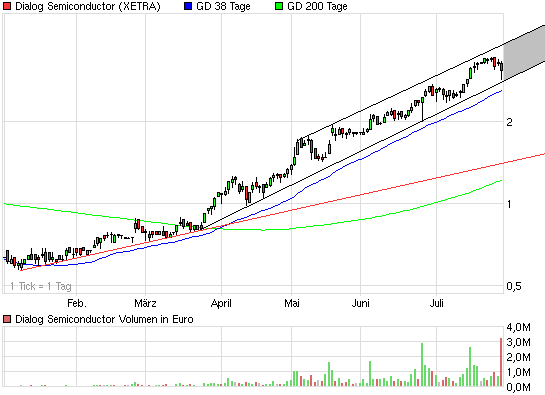
Task: Click the green GD 200 Tage legend swatch
Action: pos(279,6)
